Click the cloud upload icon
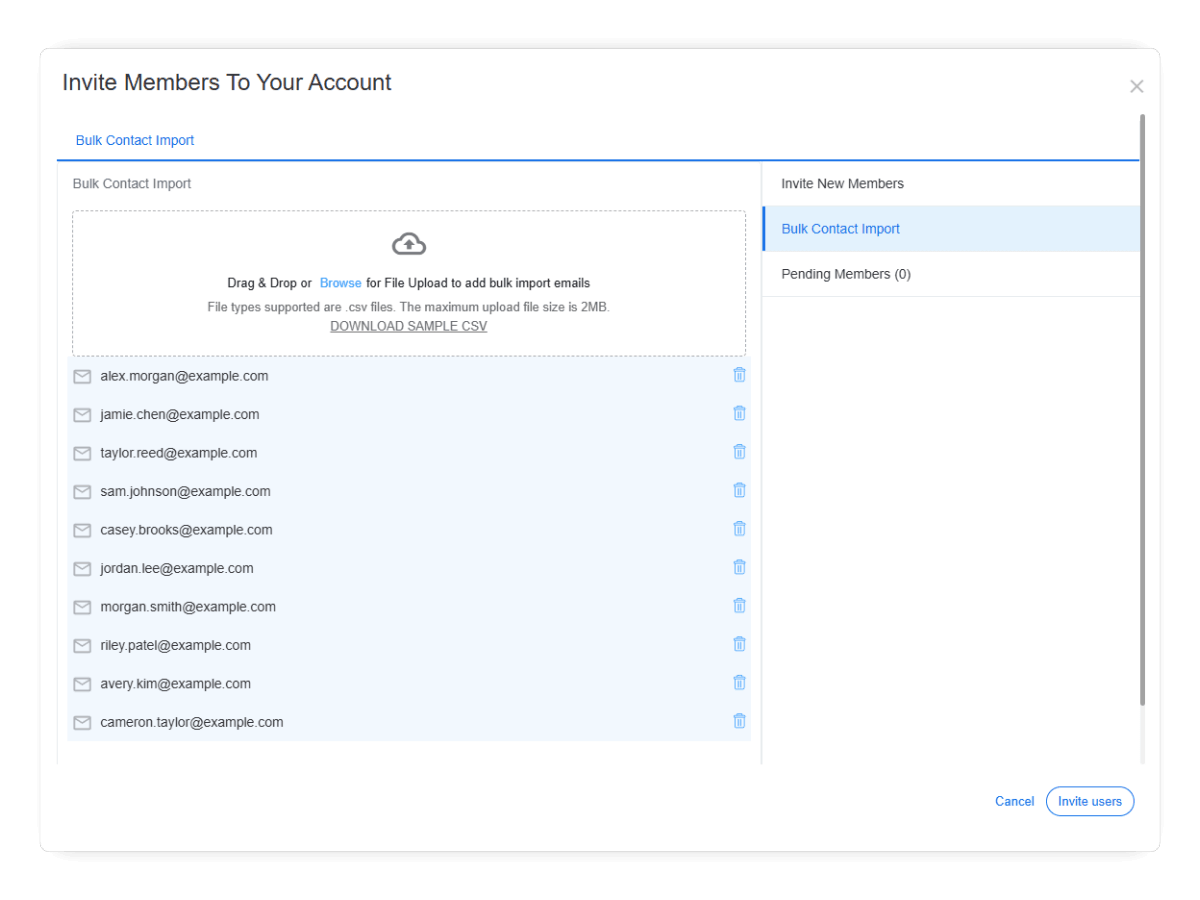 coord(409,244)
